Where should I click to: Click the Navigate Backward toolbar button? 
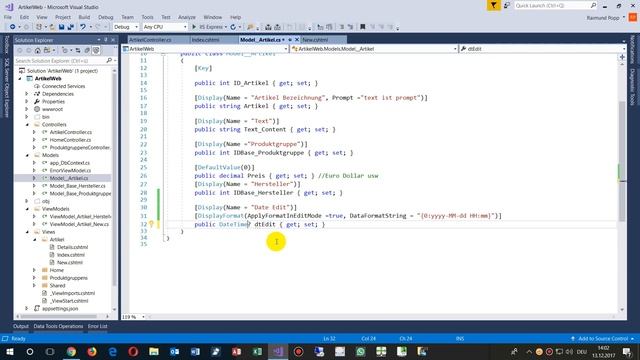click(x=13, y=27)
